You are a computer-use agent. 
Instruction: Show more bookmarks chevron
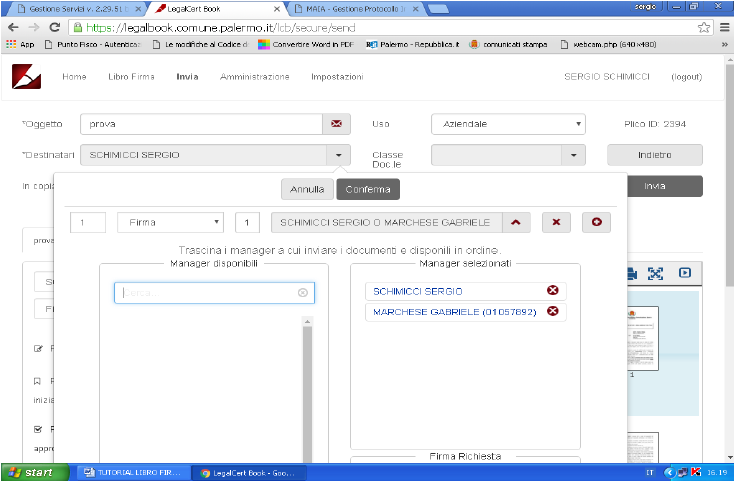(x=725, y=44)
